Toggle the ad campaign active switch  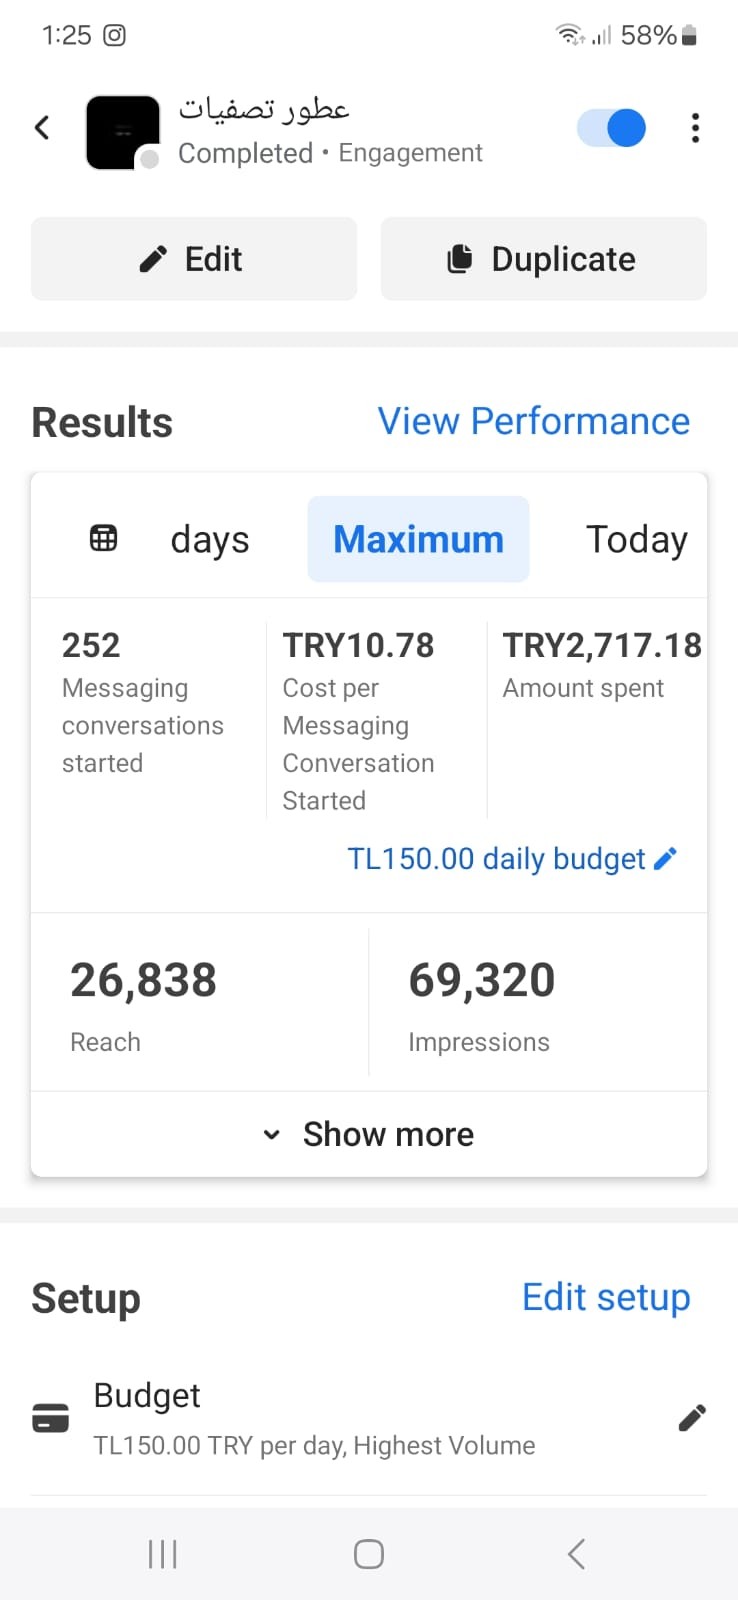tap(612, 128)
